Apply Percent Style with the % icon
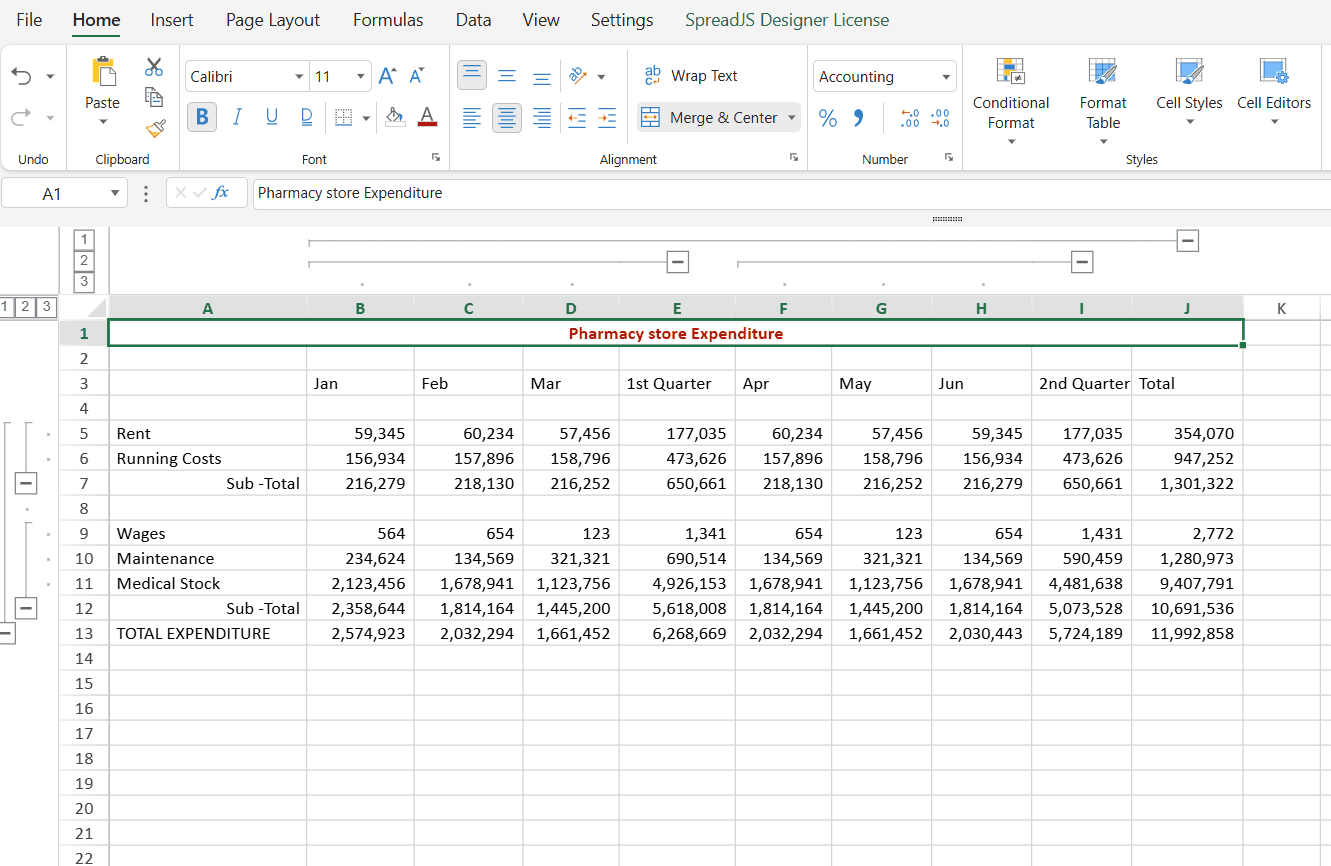 828,118
